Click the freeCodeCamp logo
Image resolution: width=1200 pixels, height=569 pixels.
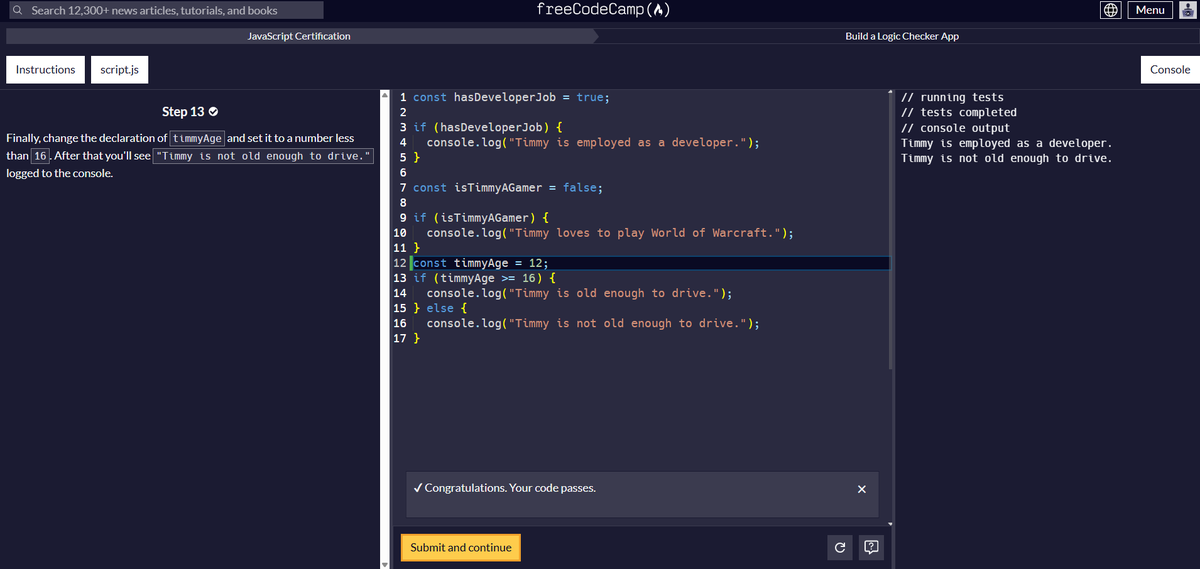click(x=603, y=10)
